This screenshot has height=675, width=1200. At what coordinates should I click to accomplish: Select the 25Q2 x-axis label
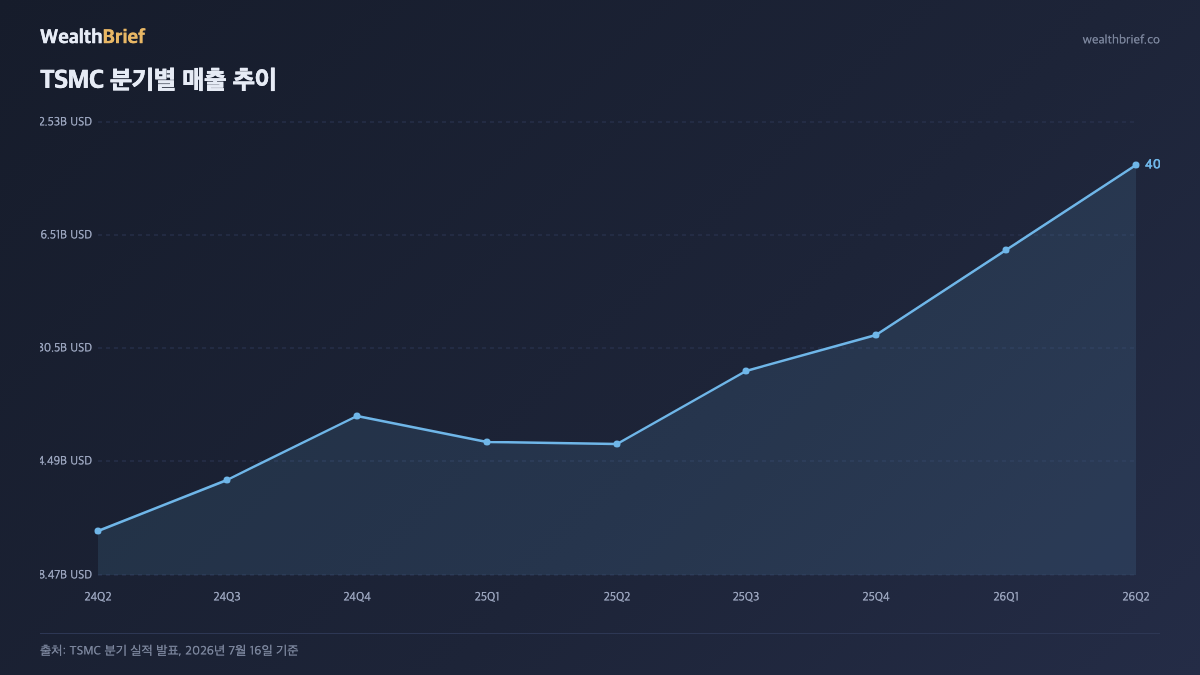click(617, 597)
